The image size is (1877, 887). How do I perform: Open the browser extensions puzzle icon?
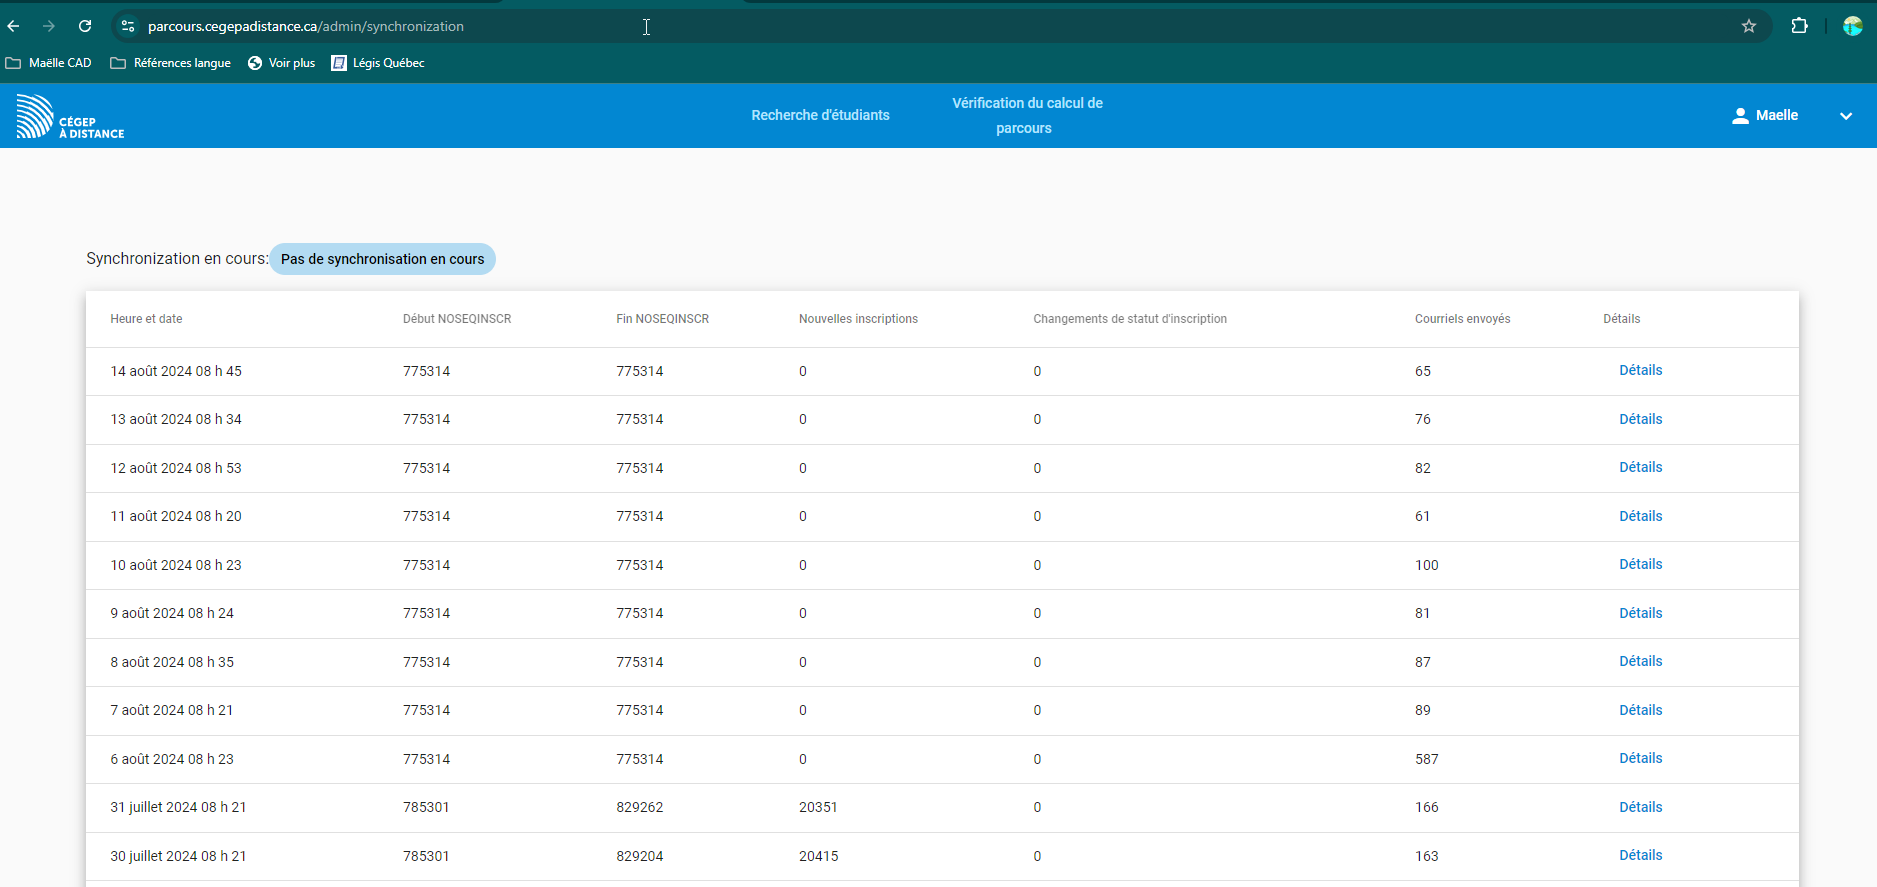(x=1799, y=26)
